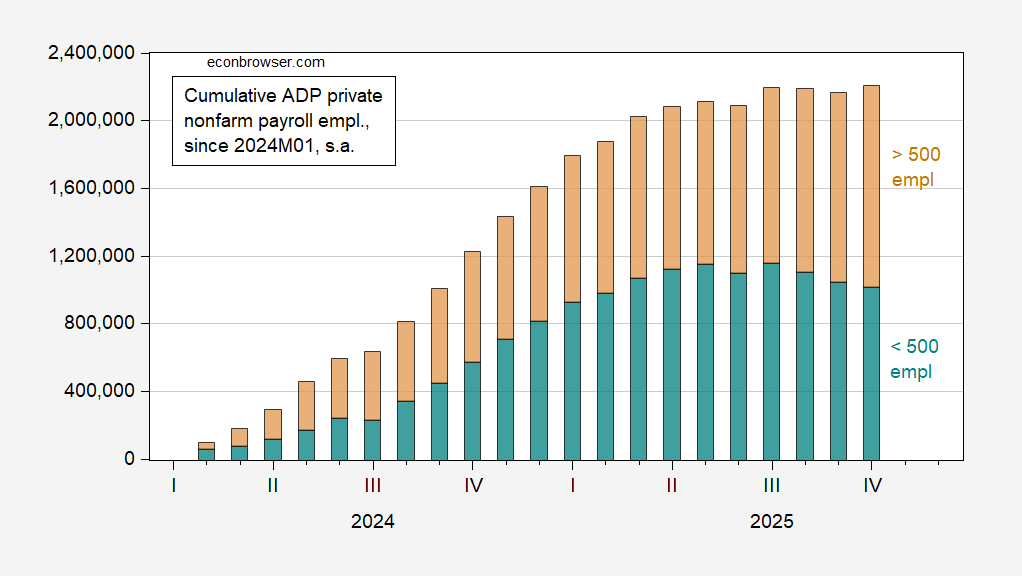Select the chart title legend box
The height and width of the screenshot is (576, 1022).
tap(284, 121)
